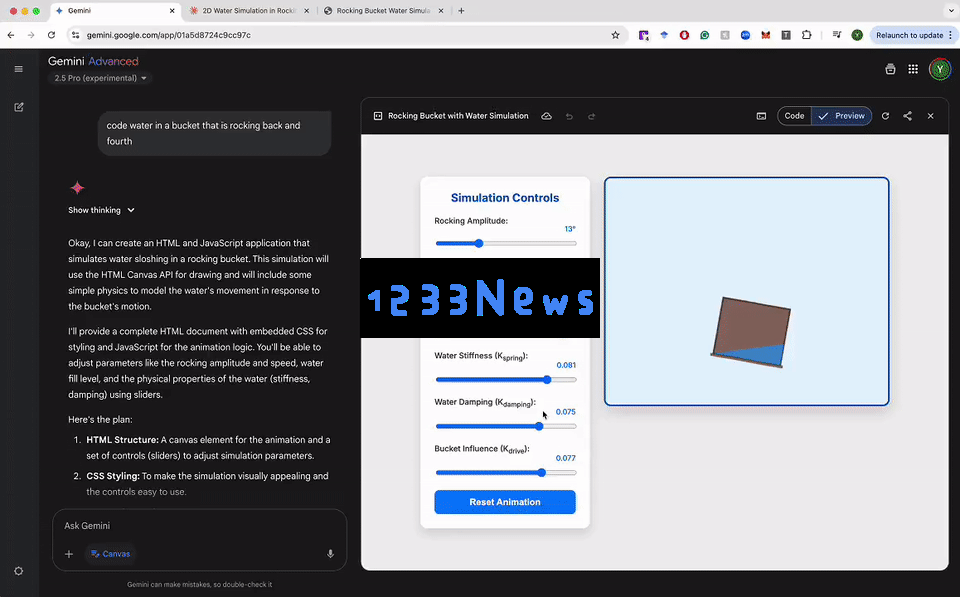Screen dimensions: 960x597
Task: Toggle the Canvas mode chip
Action: (110, 554)
